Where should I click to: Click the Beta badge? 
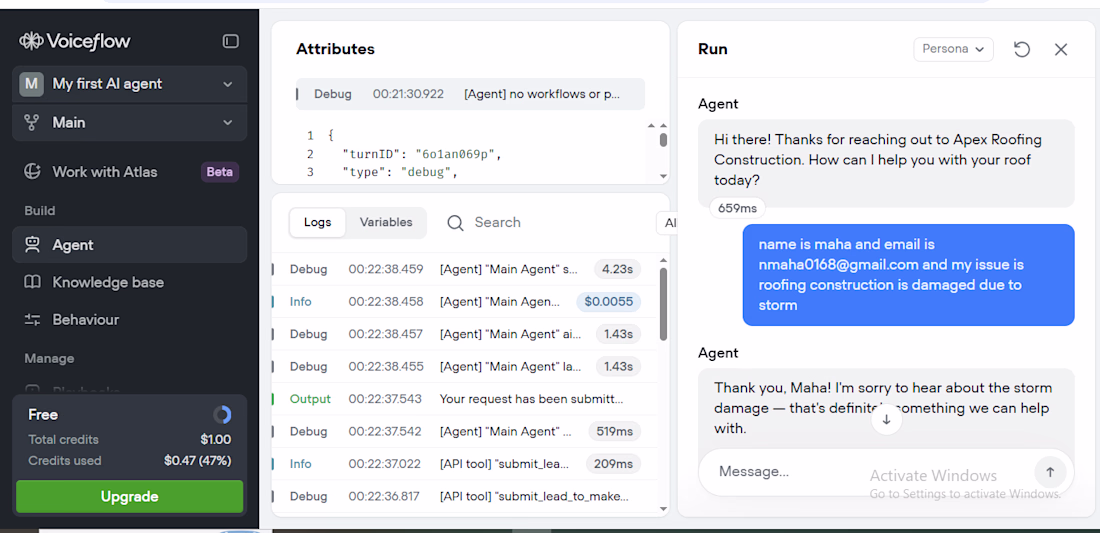click(220, 172)
